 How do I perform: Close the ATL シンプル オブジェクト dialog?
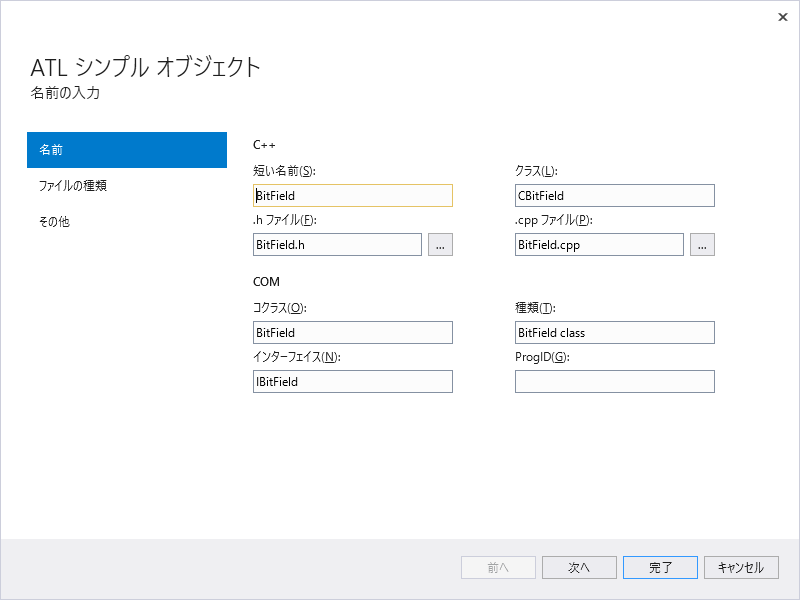(x=783, y=17)
